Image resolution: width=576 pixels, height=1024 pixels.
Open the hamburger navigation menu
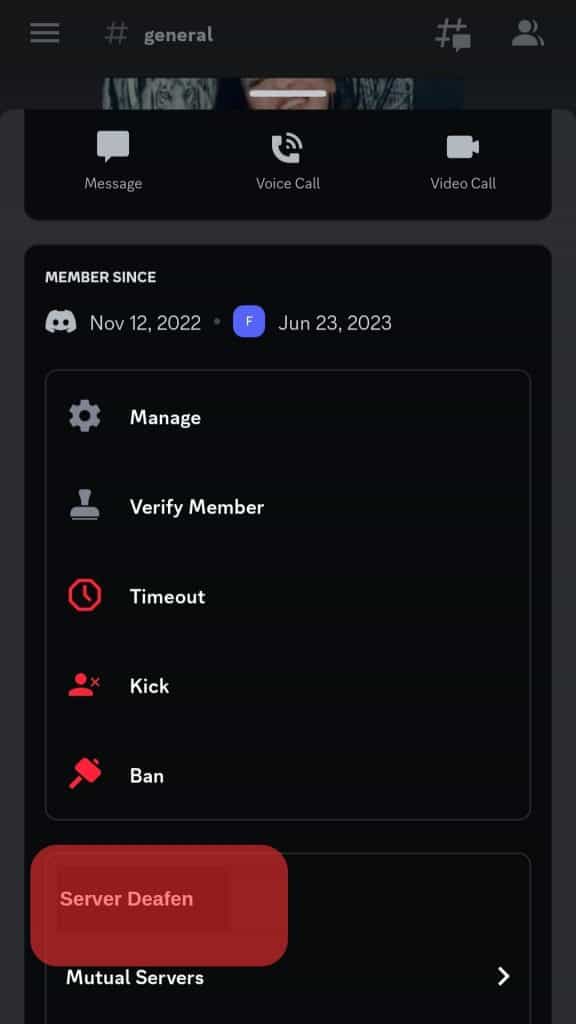coord(44,33)
